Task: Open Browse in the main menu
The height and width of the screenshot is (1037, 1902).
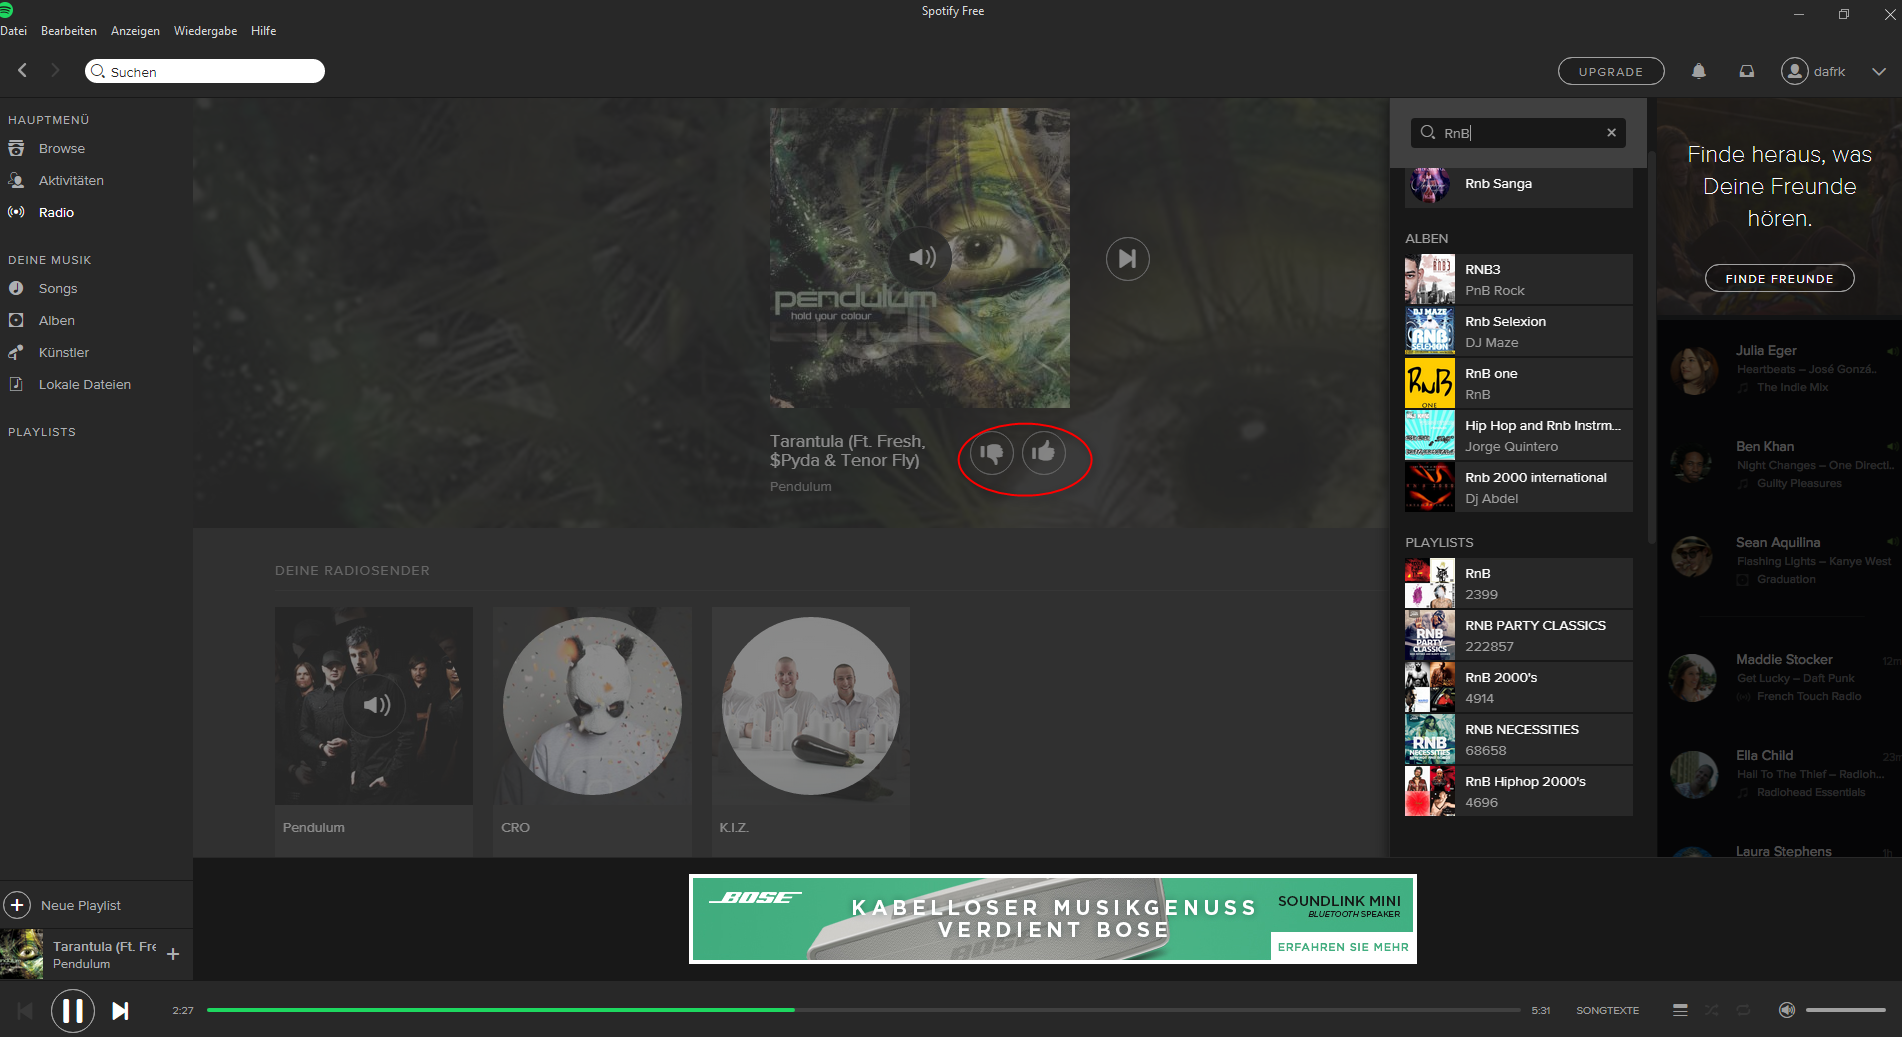Action: (x=62, y=148)
